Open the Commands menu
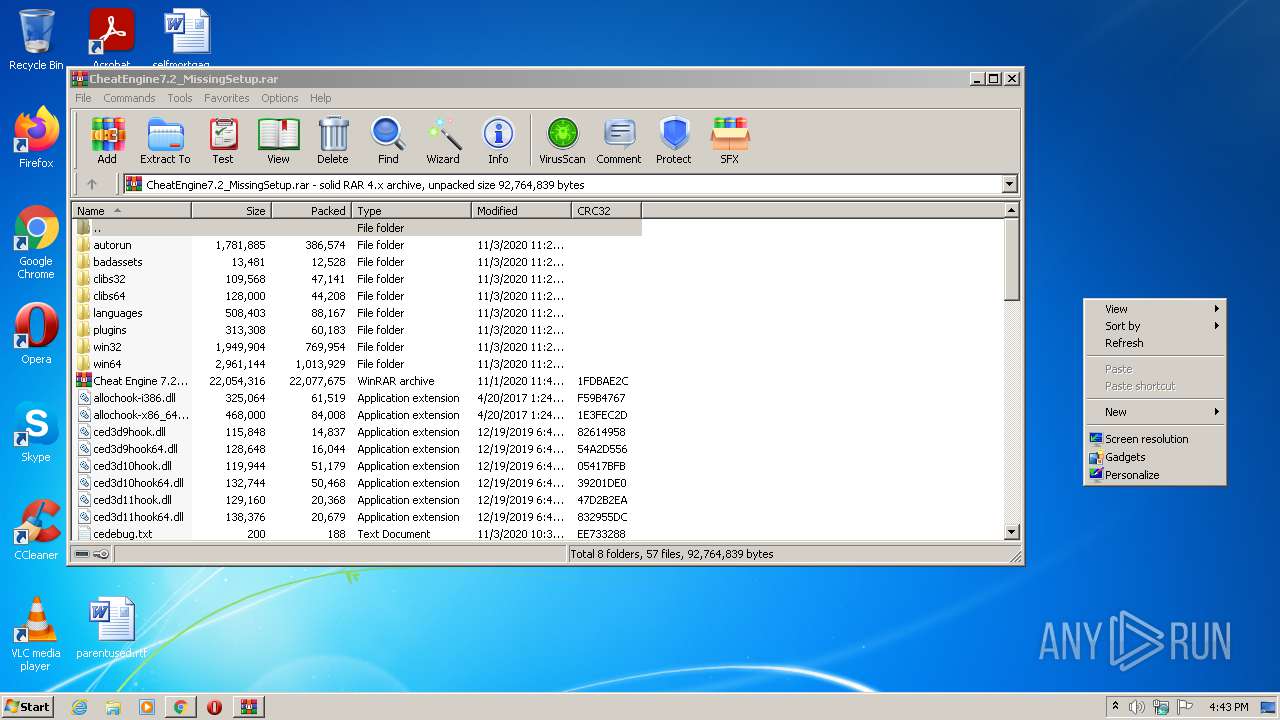This screenshot has height=720, width=1280. [129, 98]
